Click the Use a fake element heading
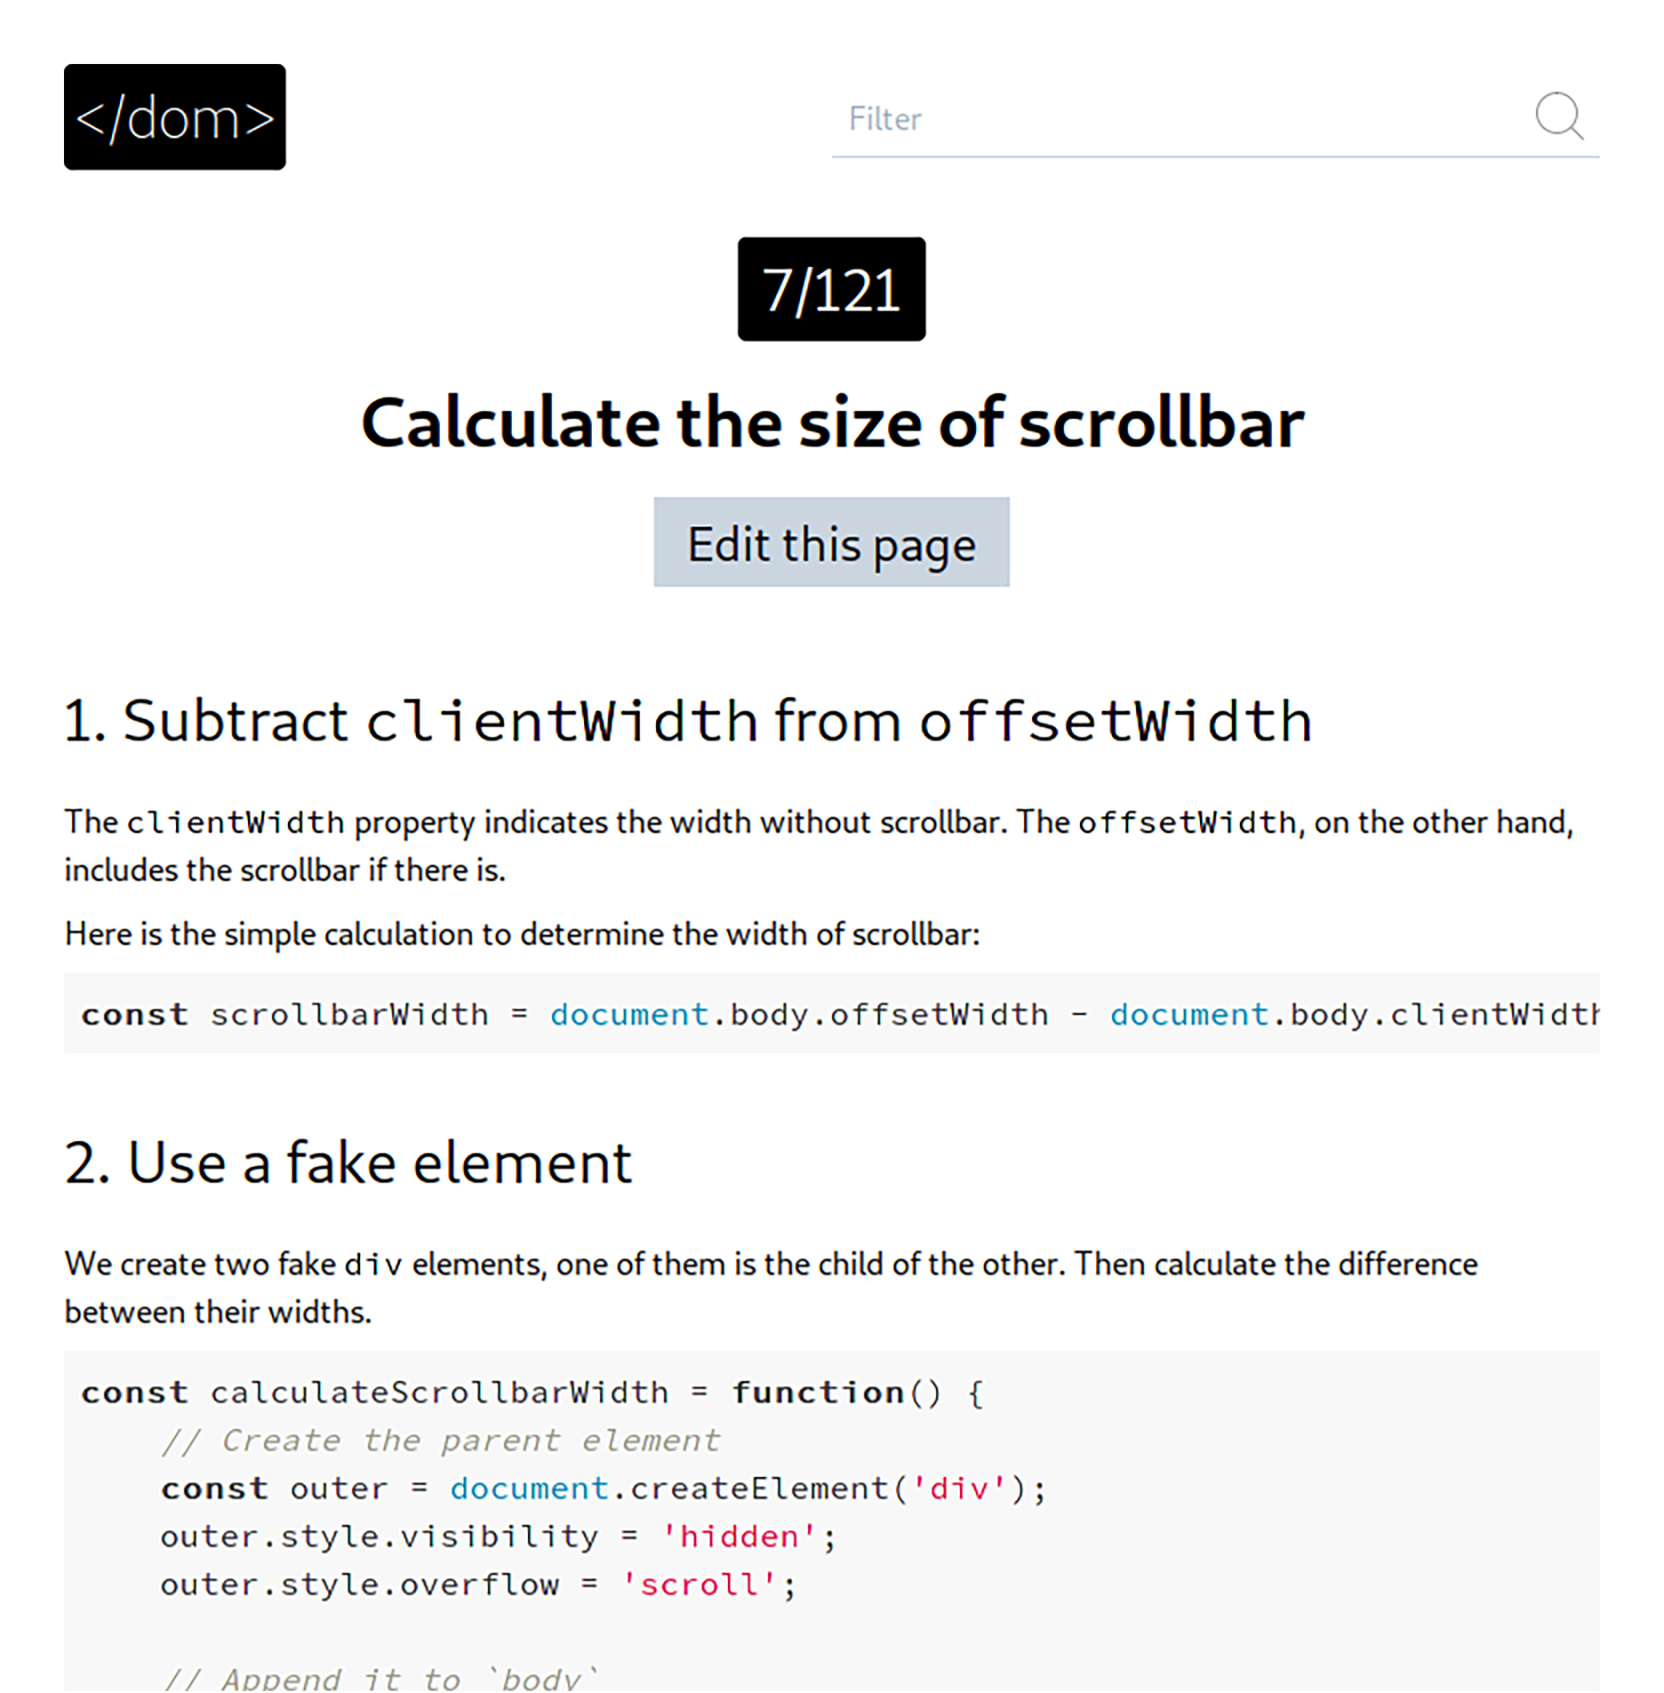 click(x=348, y=1163)
